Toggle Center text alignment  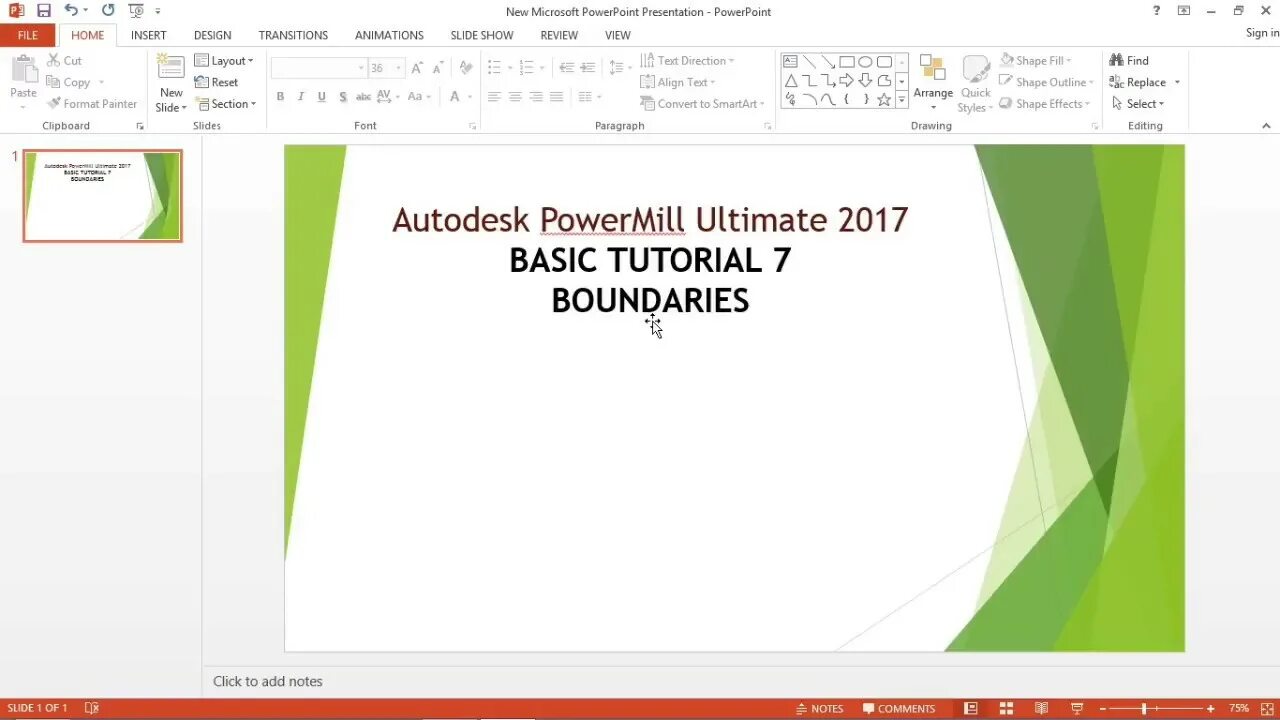pos(515,97)
